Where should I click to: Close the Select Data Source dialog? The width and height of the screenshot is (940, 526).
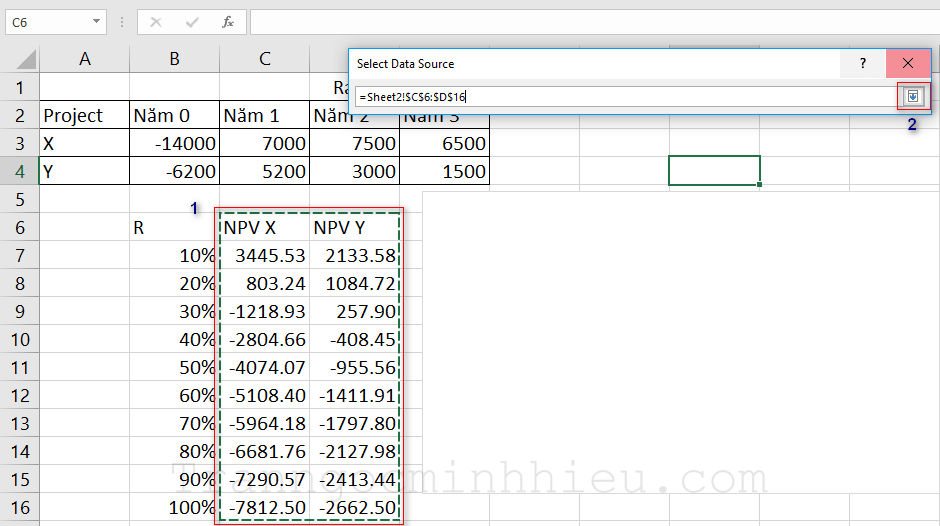click(x=908, y=63)
